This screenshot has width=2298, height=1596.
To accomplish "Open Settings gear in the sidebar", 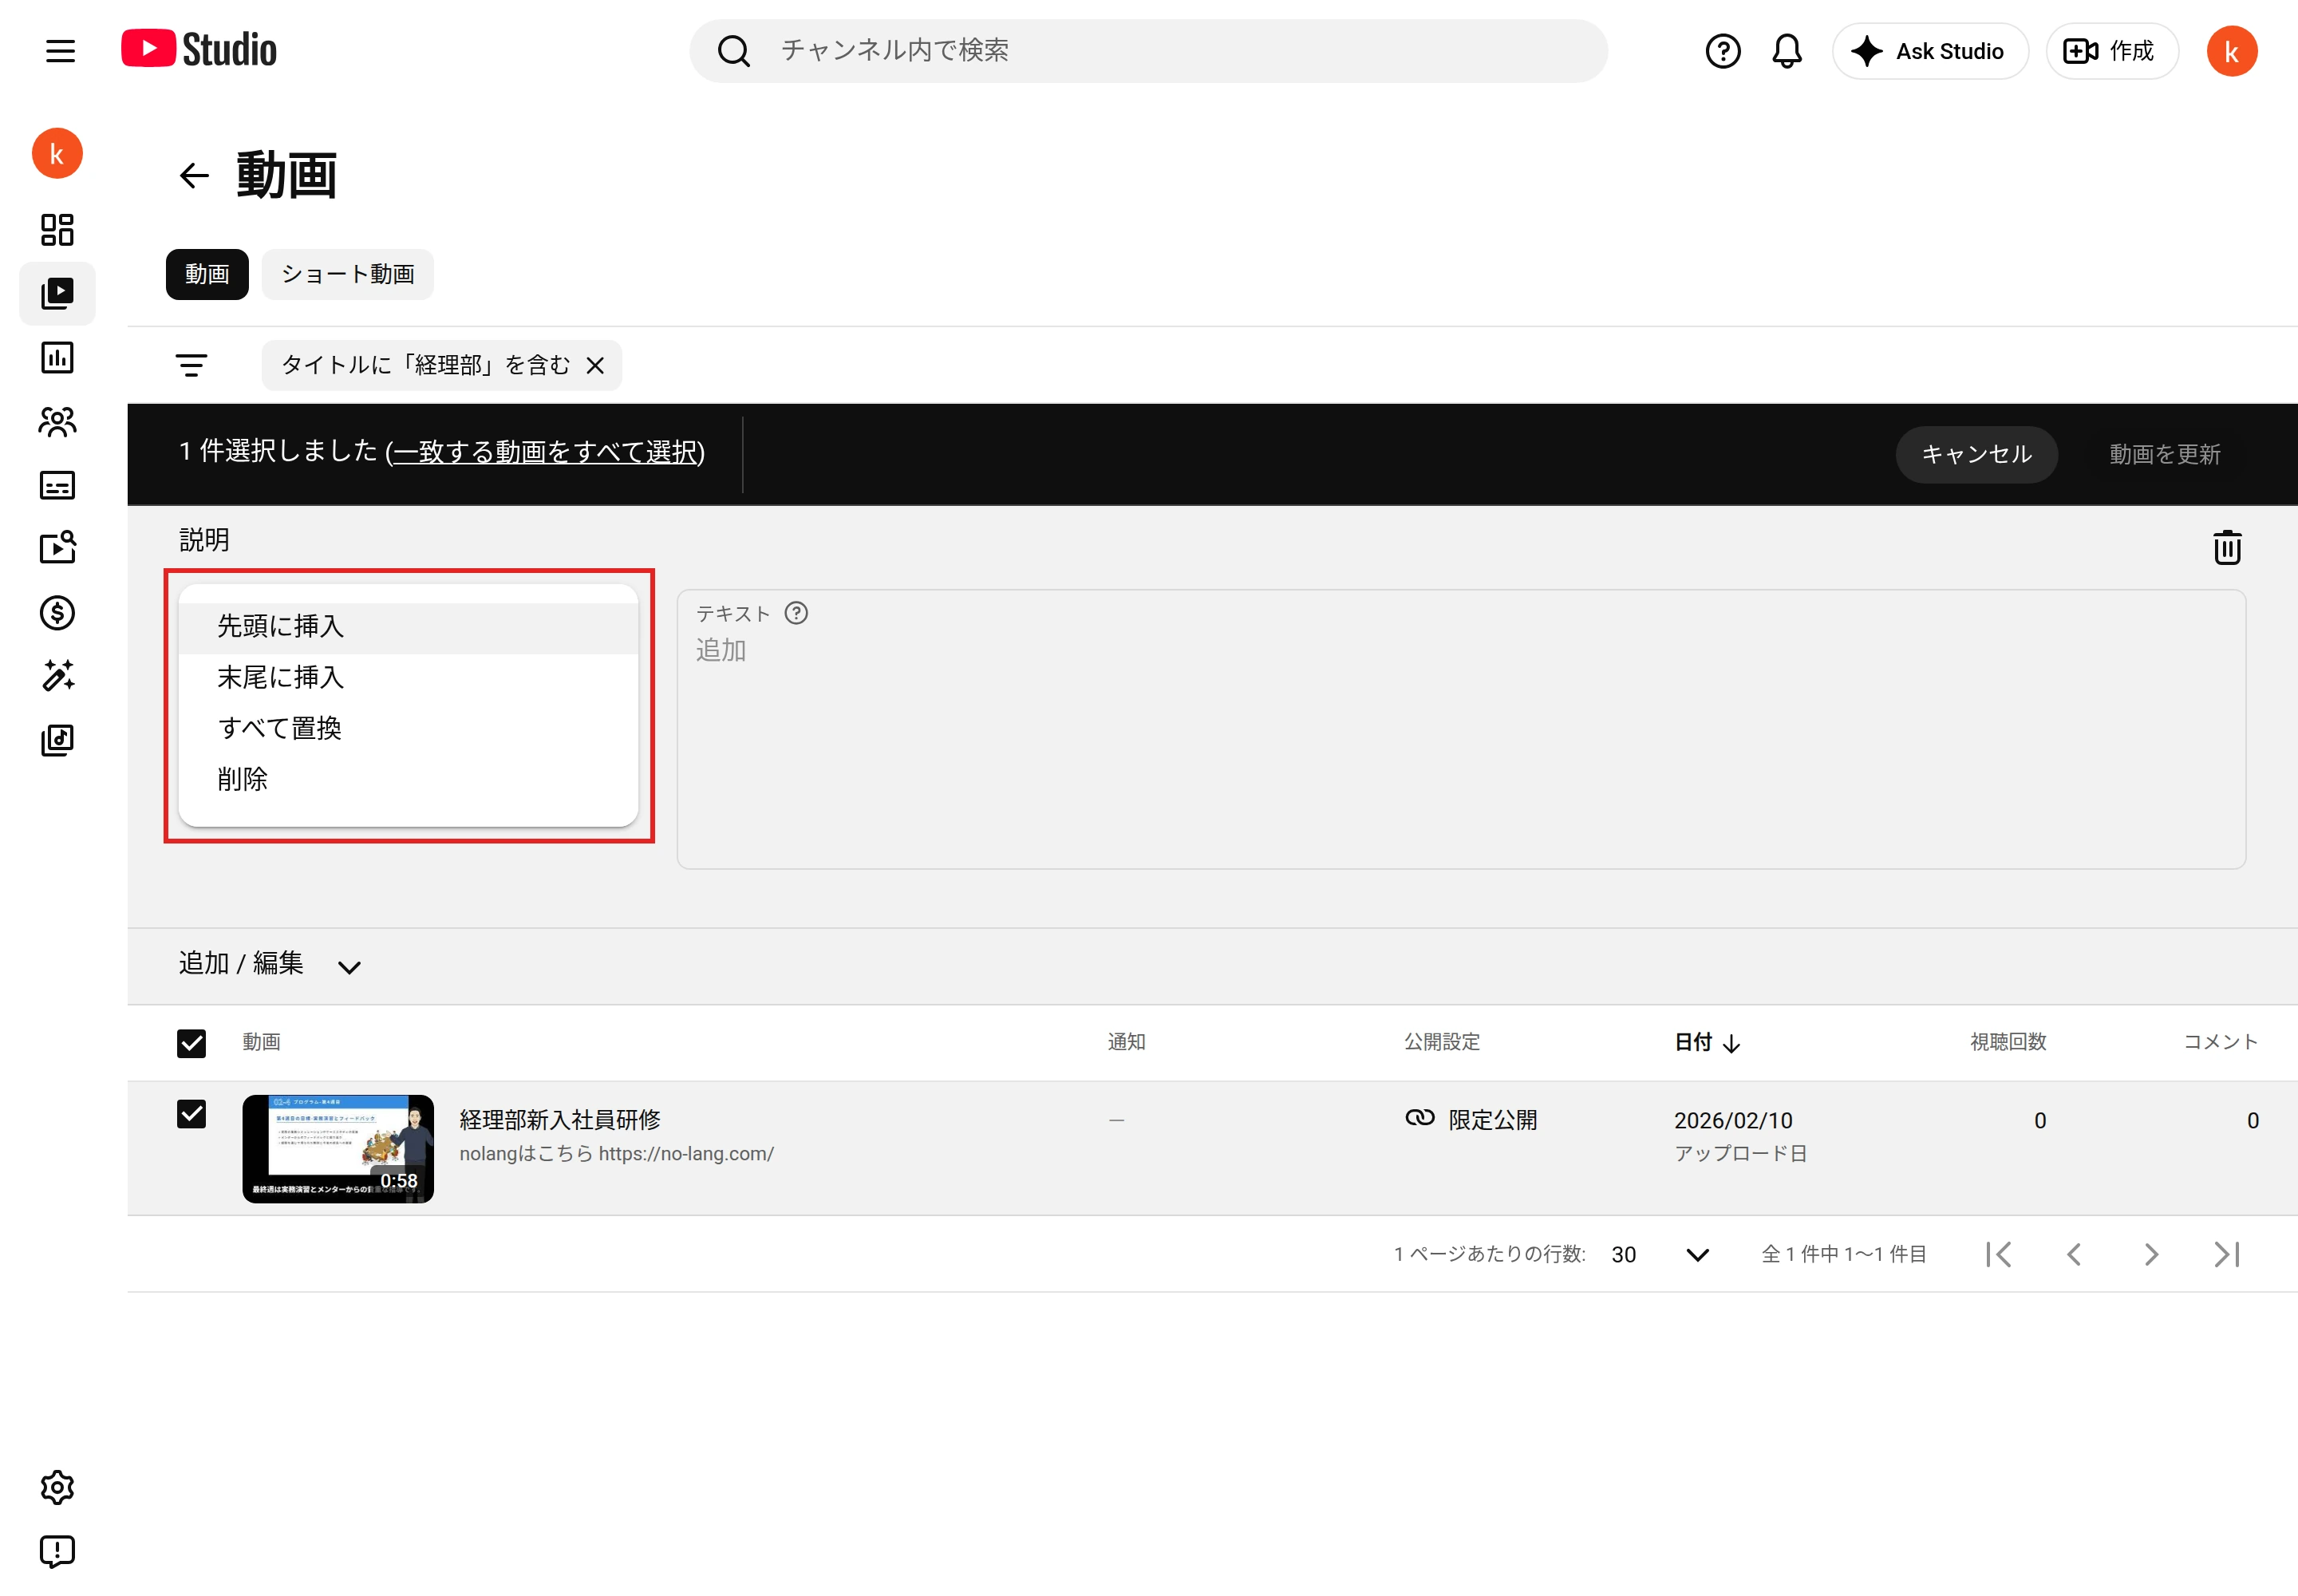I will (57, 1487).
